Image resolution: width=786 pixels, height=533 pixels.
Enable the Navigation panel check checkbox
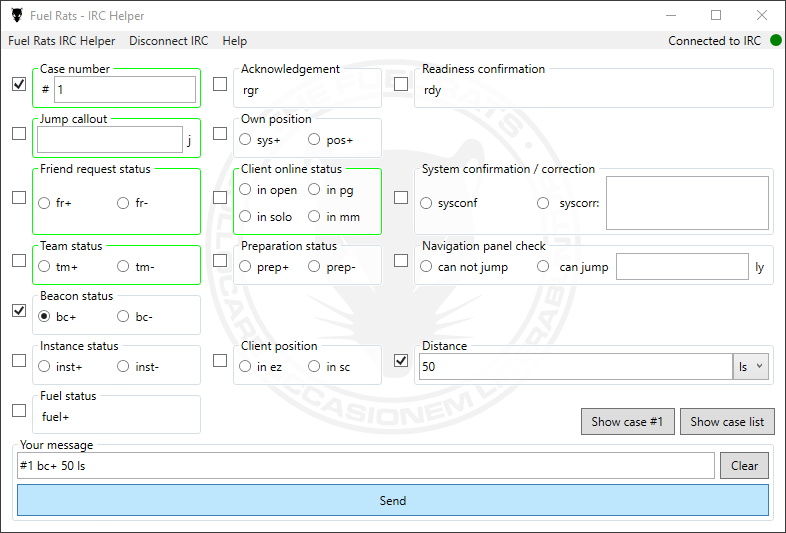pyautogui.click(x=401, y=261)
